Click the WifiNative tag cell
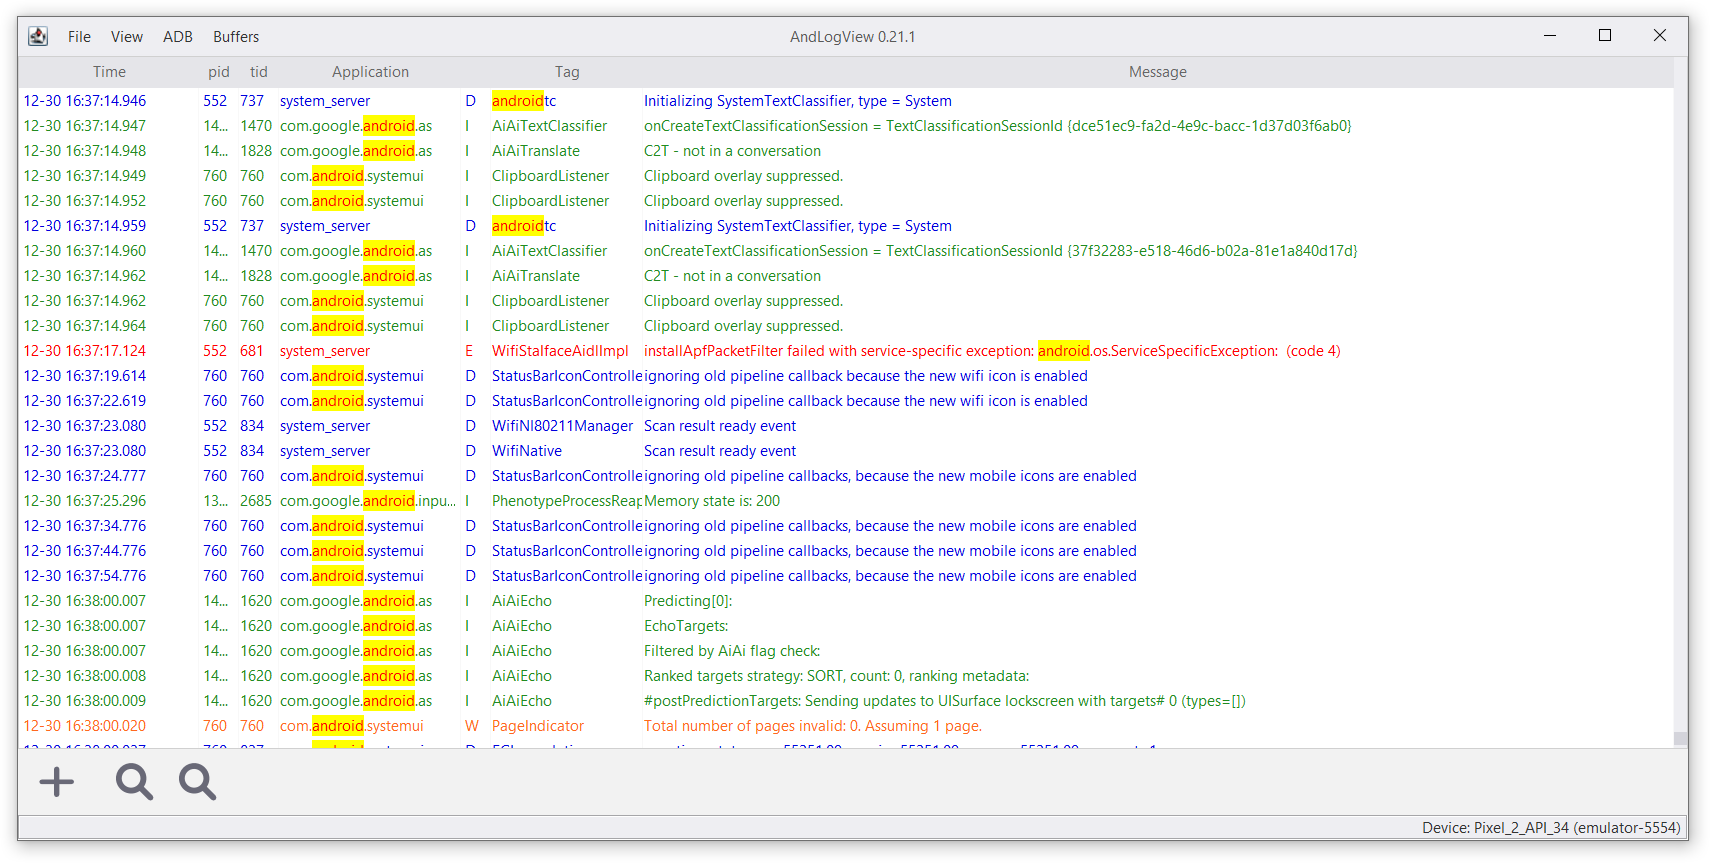The height and width of the screenshot is (863, 1710). click(x=527, y=451)
